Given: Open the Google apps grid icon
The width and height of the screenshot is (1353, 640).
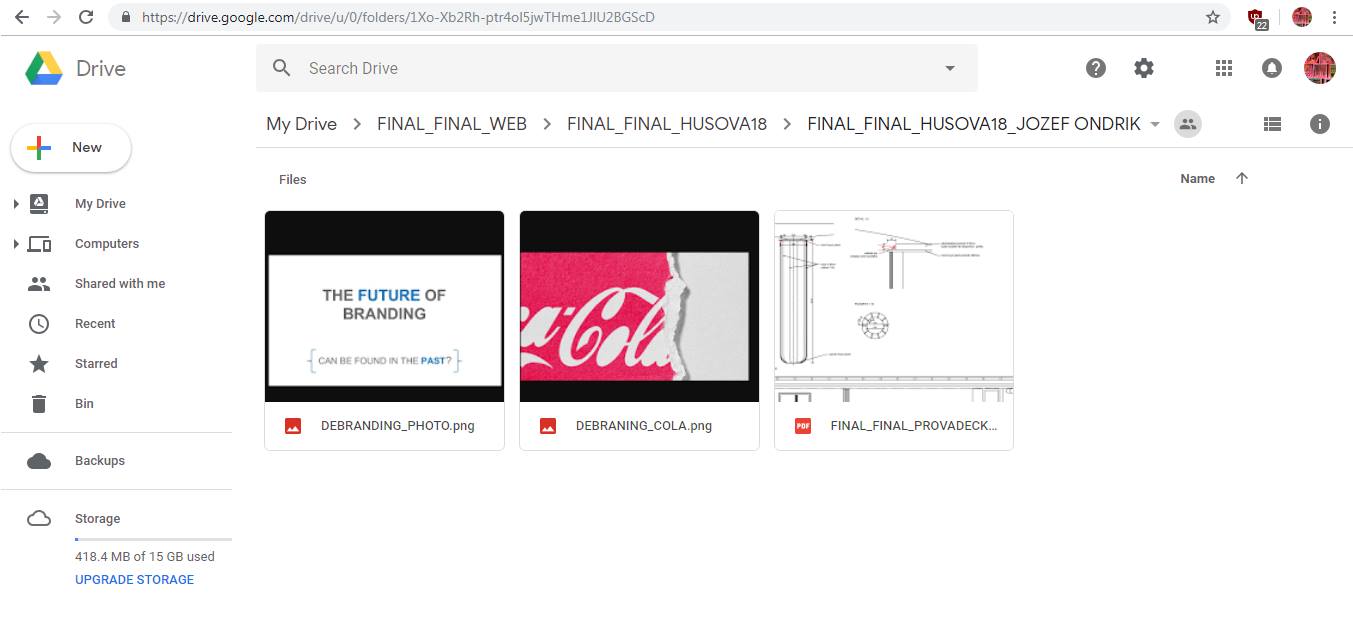Looking at the screenshot, I should (1224, 68).
